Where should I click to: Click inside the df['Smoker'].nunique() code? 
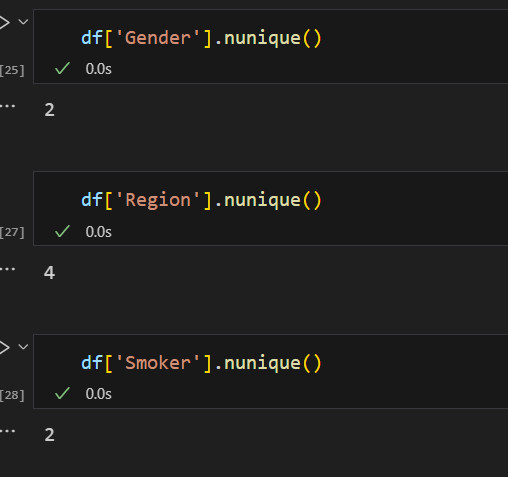point(201,363)
